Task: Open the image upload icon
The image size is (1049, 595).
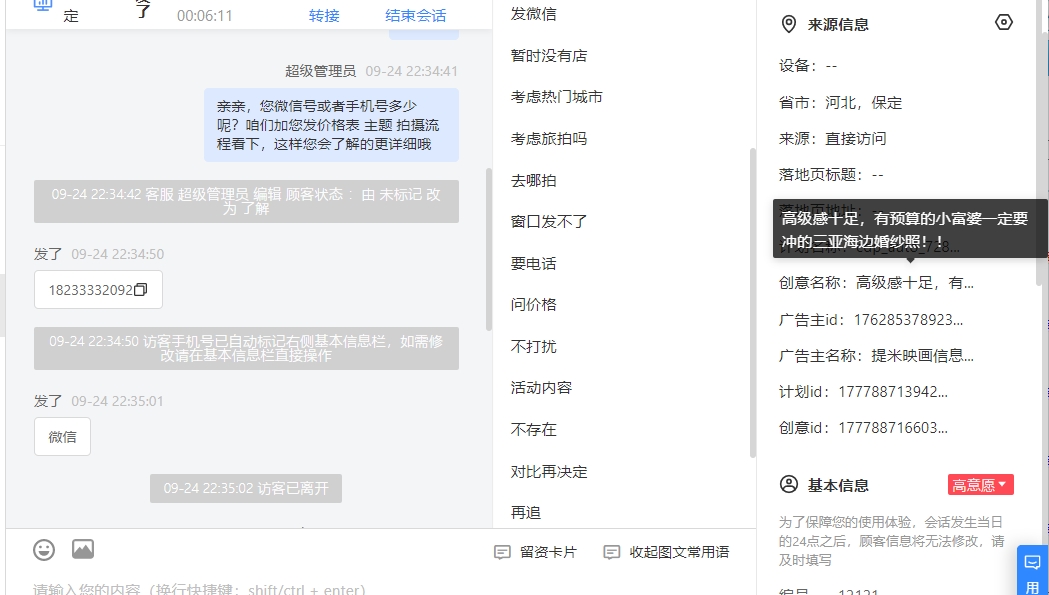Action: click(x=83, y=549)
